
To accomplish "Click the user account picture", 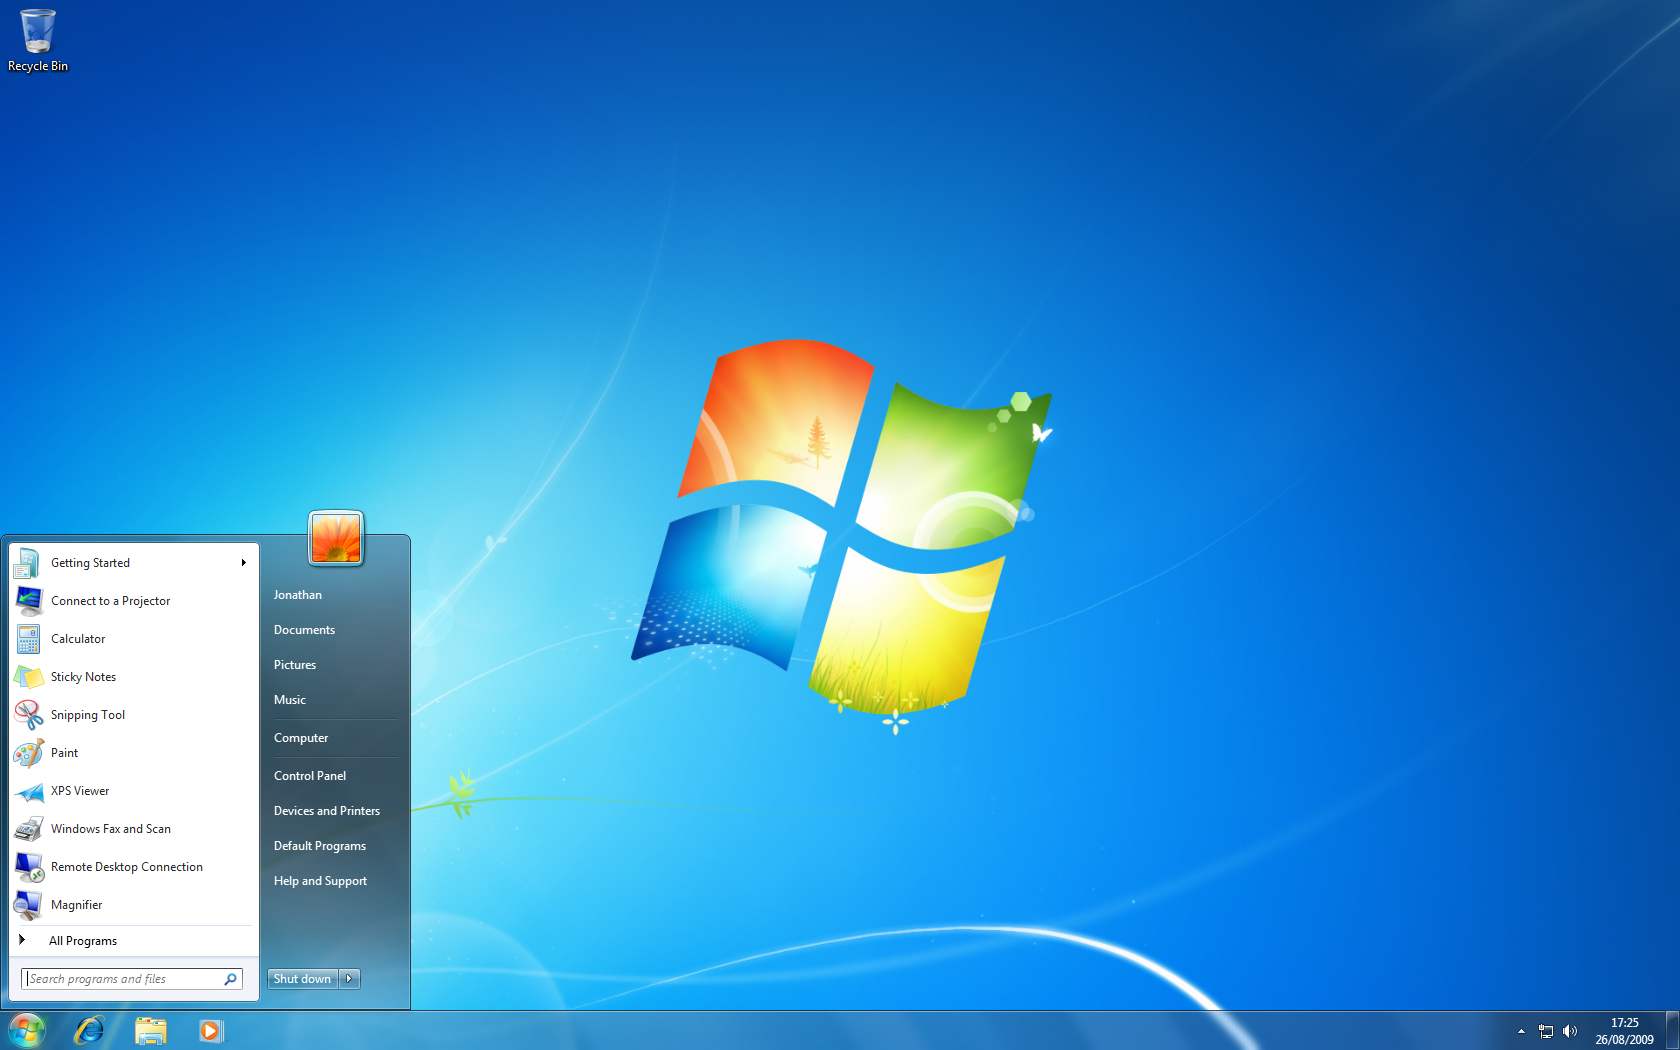I will pyautogui.click(x=336, y=538).
